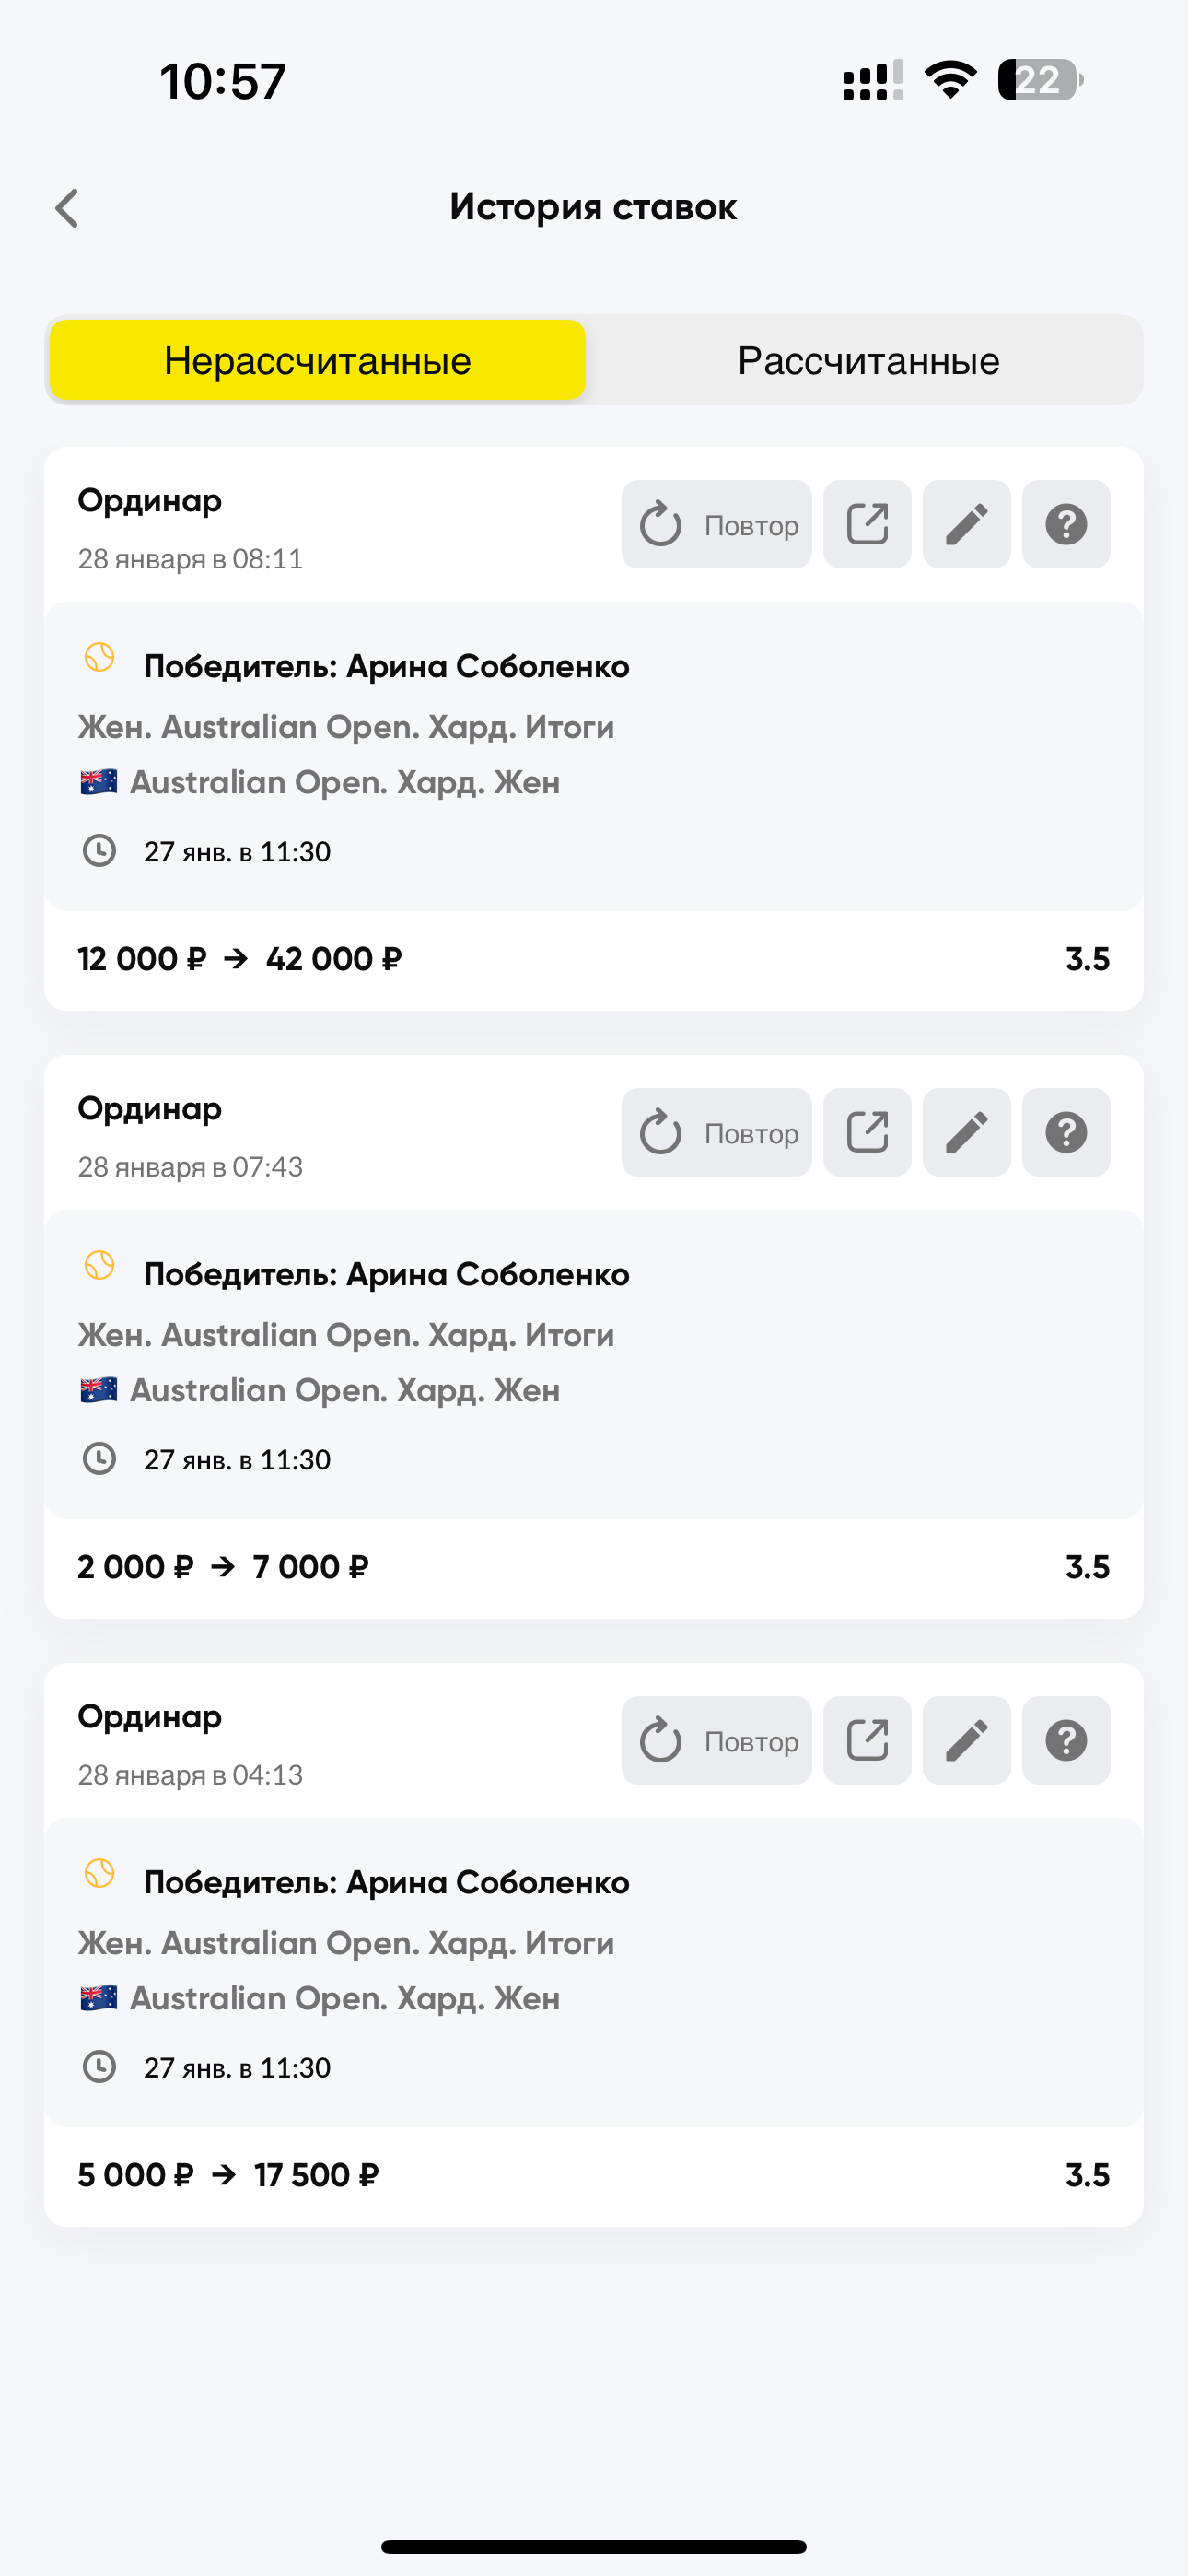The height and width of the screenshot is (2576, 1188).
Task: Tap Повтор on the 04:13 bet
Action: point(716,1741)
